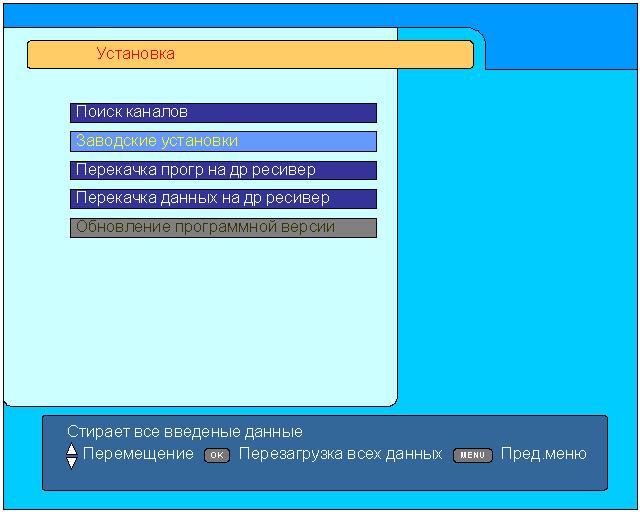Open Поиск каналов menu item
The height and width of the screenshot is (512, 640).
pos(223,113)
